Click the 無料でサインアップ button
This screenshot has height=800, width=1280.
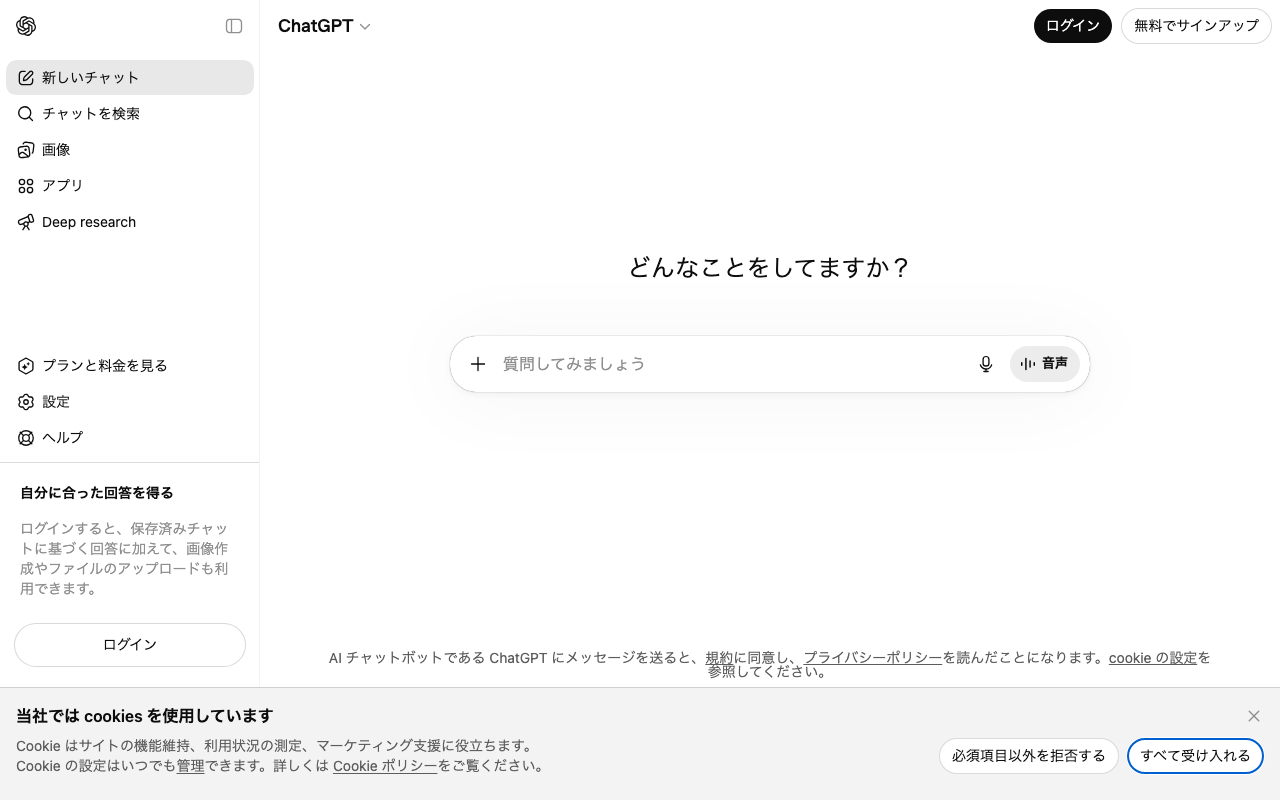[1196, 26]
